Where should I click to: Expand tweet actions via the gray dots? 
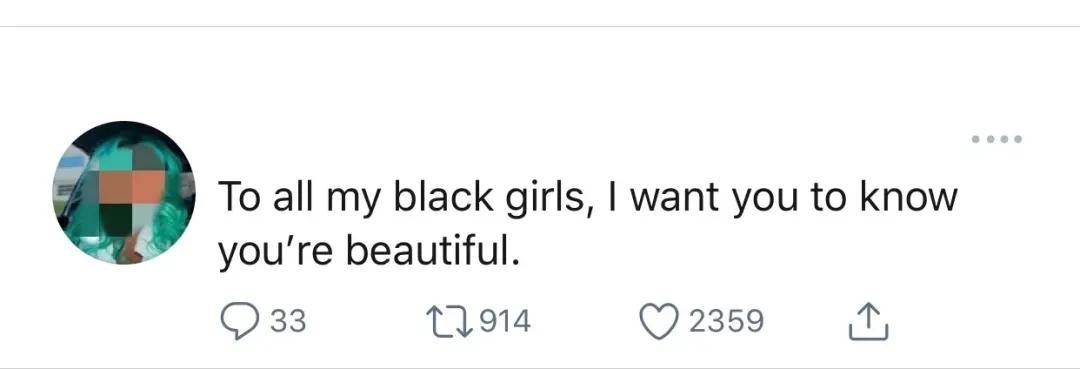996,139
